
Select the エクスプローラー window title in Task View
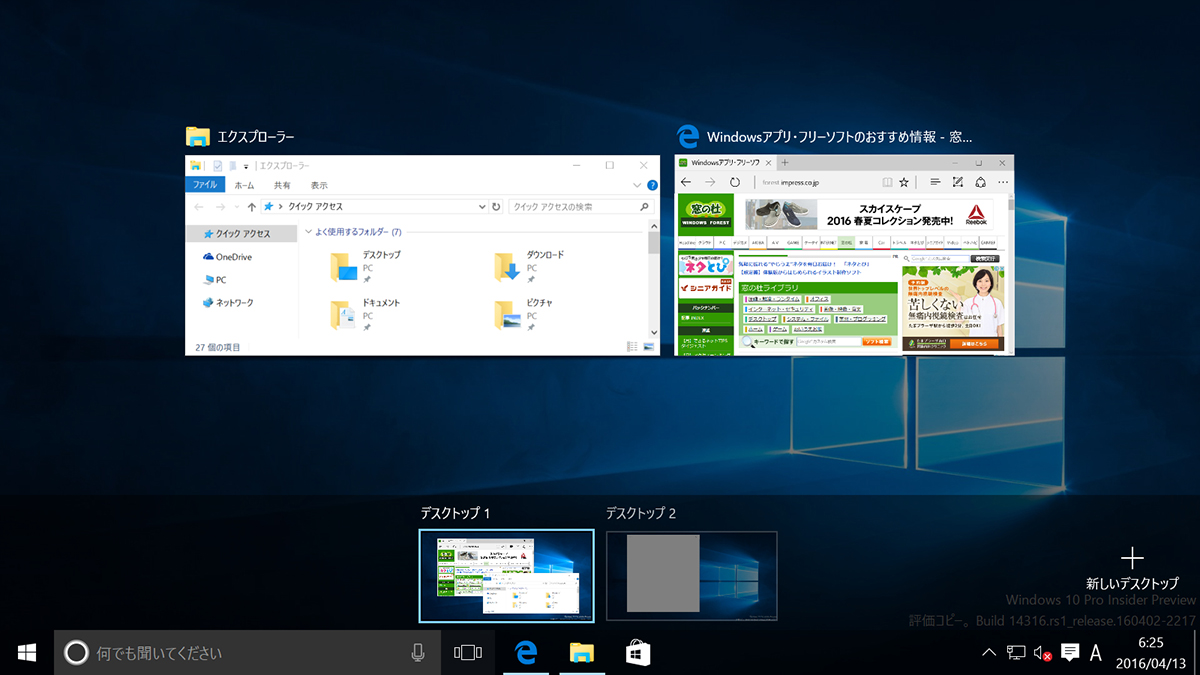tap(256, 137)
